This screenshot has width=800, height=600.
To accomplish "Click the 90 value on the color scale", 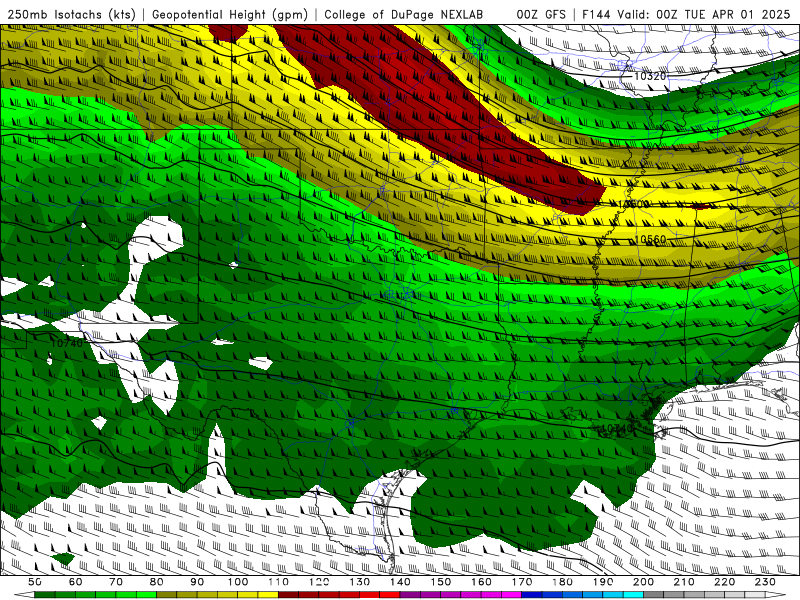I will coord(197,582).
